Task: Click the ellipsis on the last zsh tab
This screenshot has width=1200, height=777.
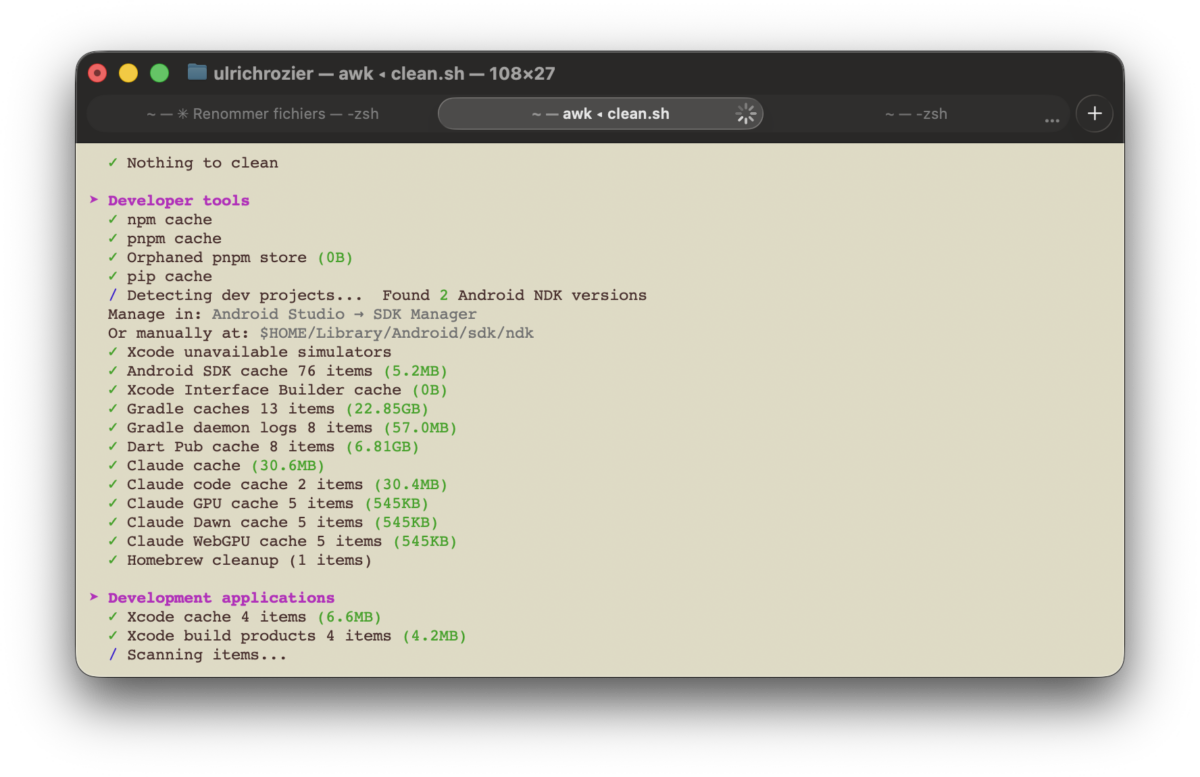Action: click(1051, 119)
